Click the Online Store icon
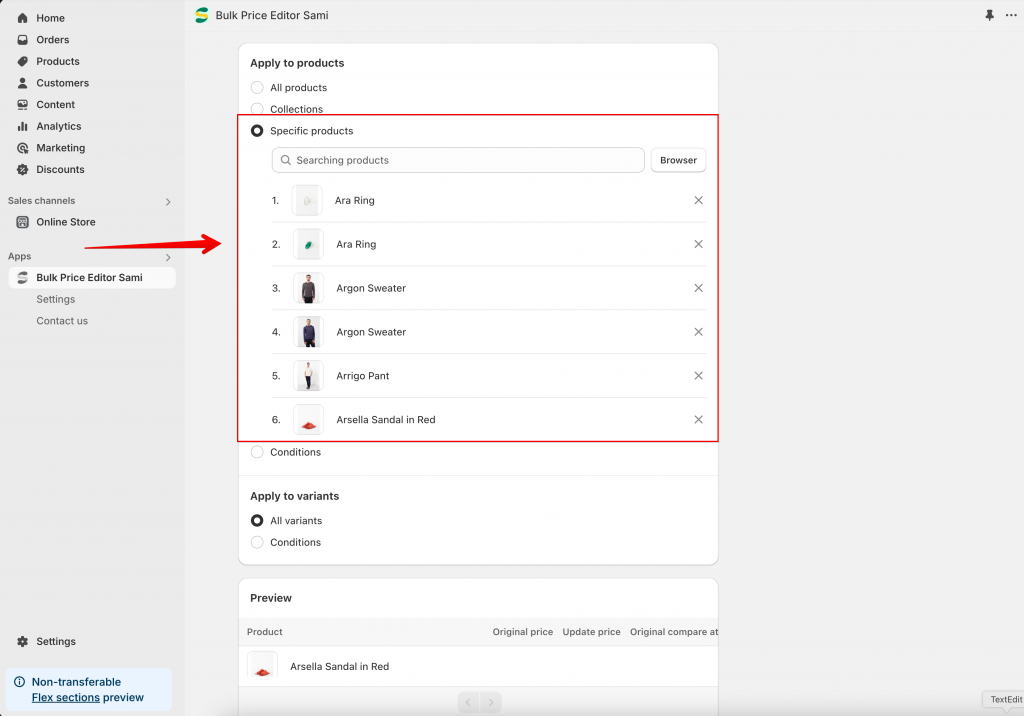 22,222
